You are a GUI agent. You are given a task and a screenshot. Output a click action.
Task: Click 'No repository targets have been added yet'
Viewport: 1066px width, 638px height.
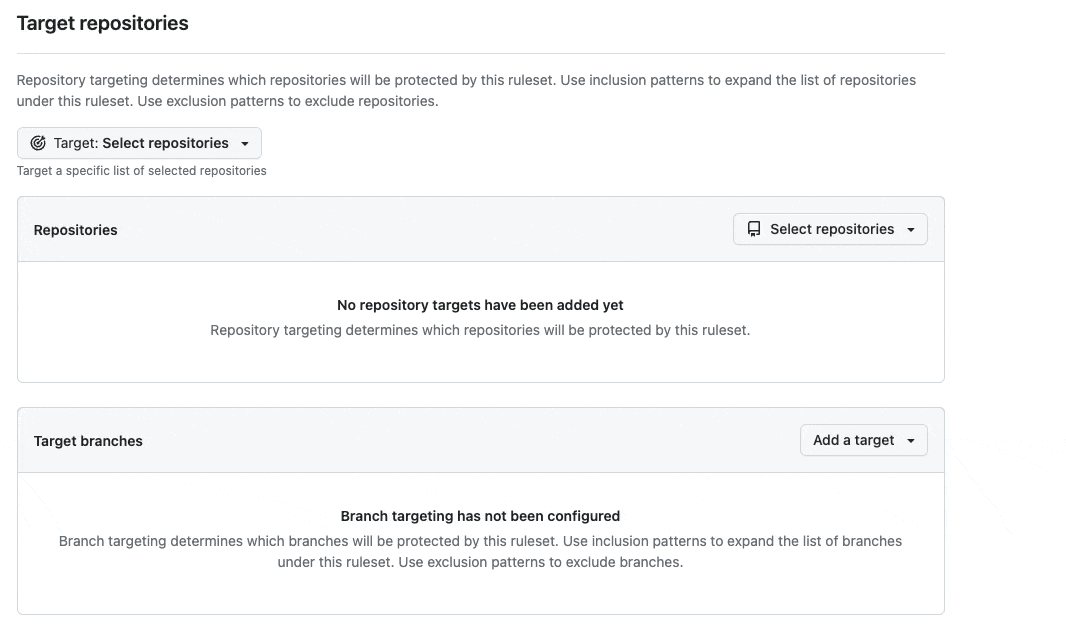pyautogui.click(x=480, y=305)
